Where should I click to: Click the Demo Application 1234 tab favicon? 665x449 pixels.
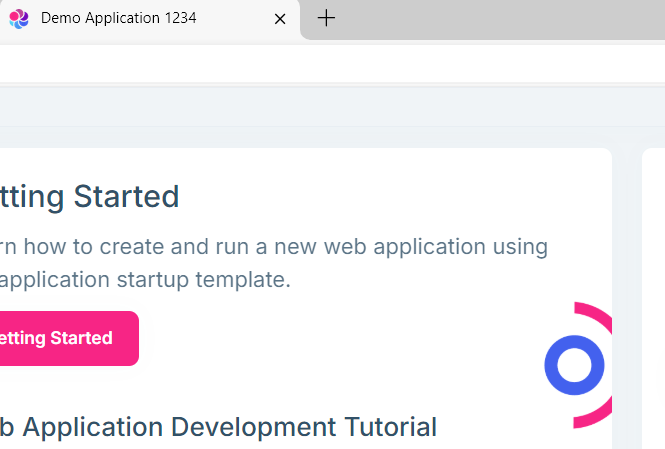(x=19, y=18)
